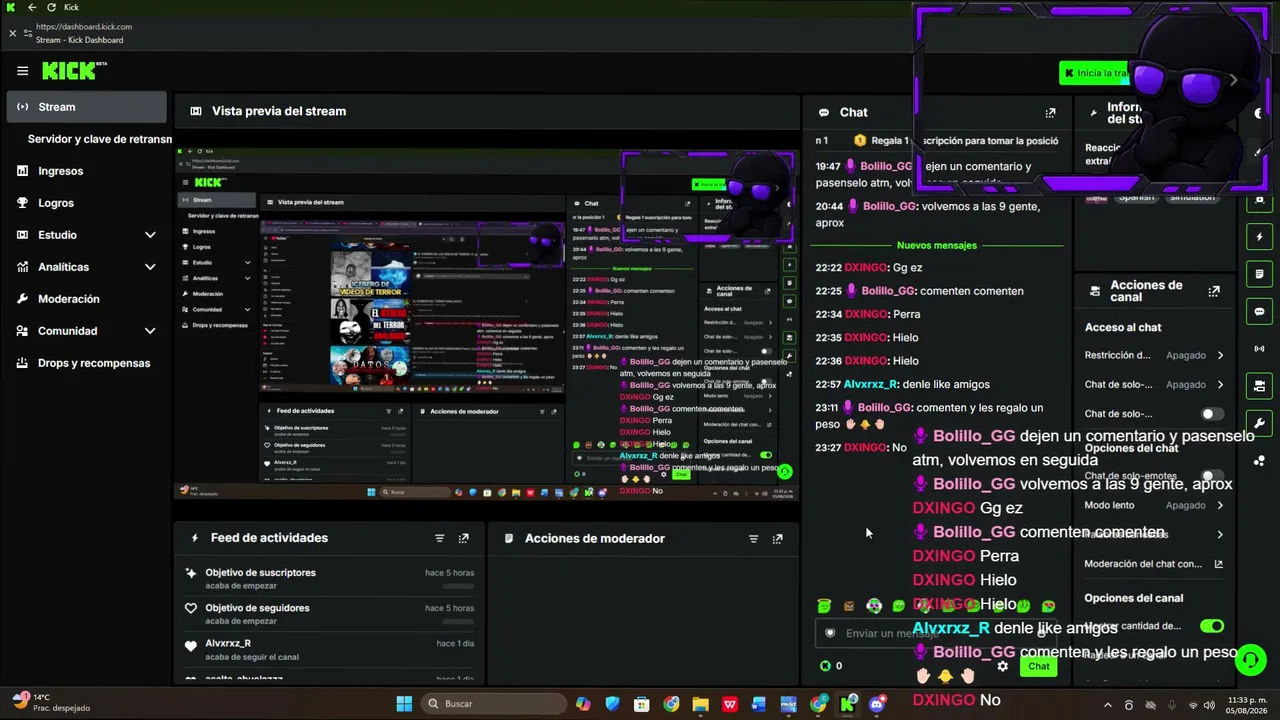Open the hamburger menu beside the Kick logo
The image size is (1280, 720).
(22, 71)
